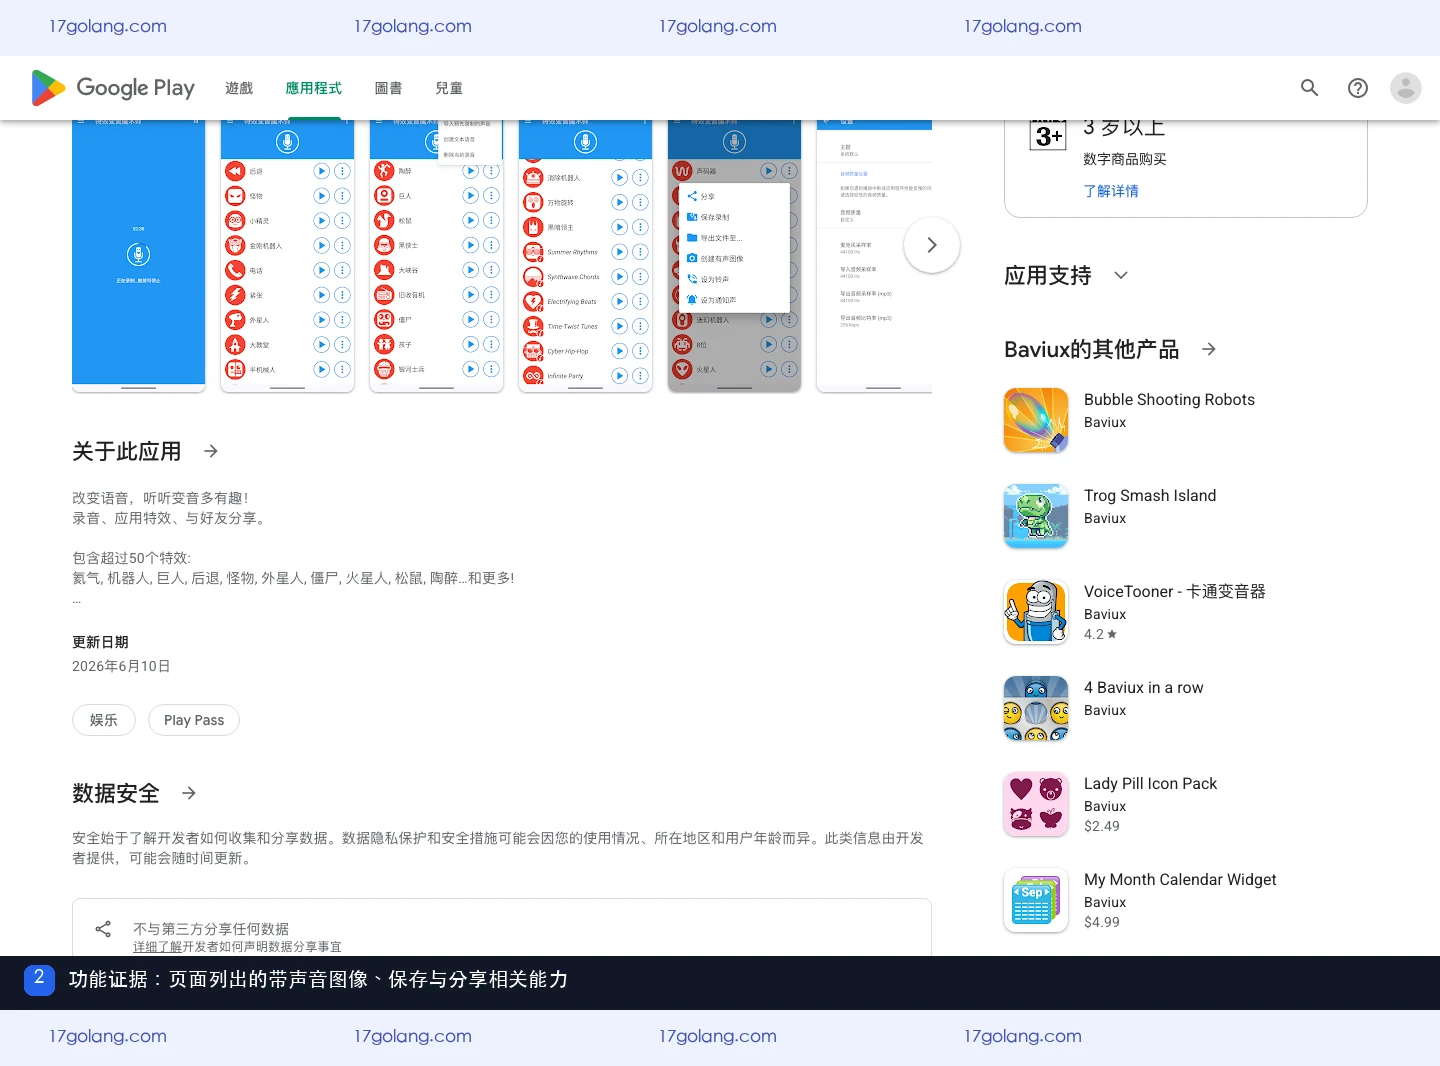Click the 3+ content rating badge
Viewport: 1440px width, 1066px height.
pos(1048,134)
